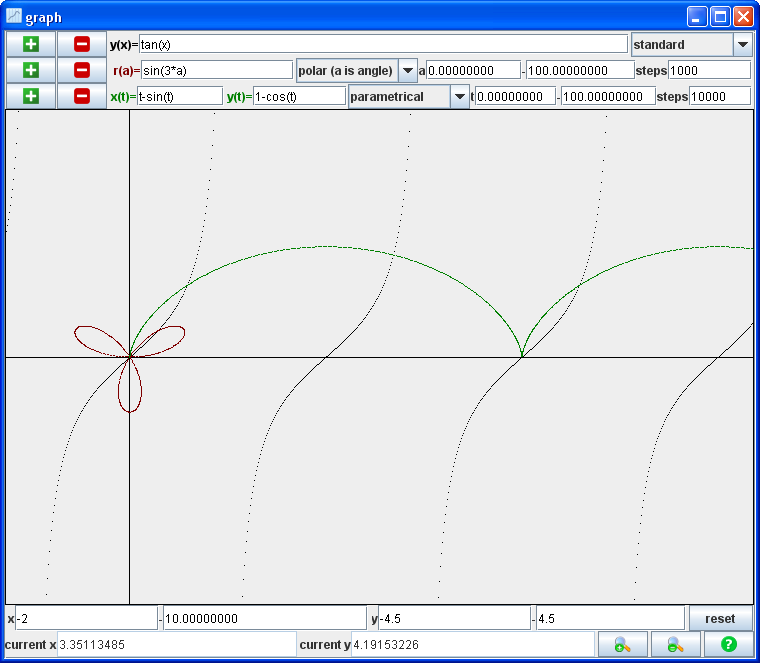Click the green 'x(t)=' label
The height and width of the screenshot is (663, 760).
coord(123,97)
